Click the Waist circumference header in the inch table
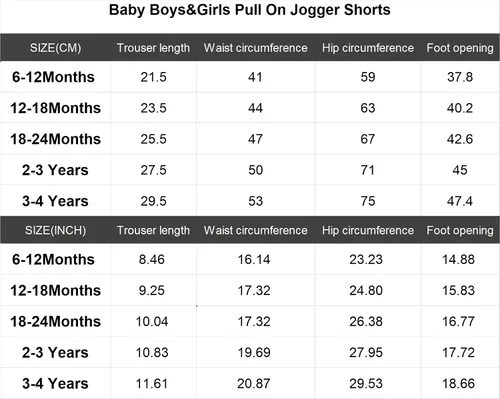This screenshot has height=399, width=500. click(256, 230)
